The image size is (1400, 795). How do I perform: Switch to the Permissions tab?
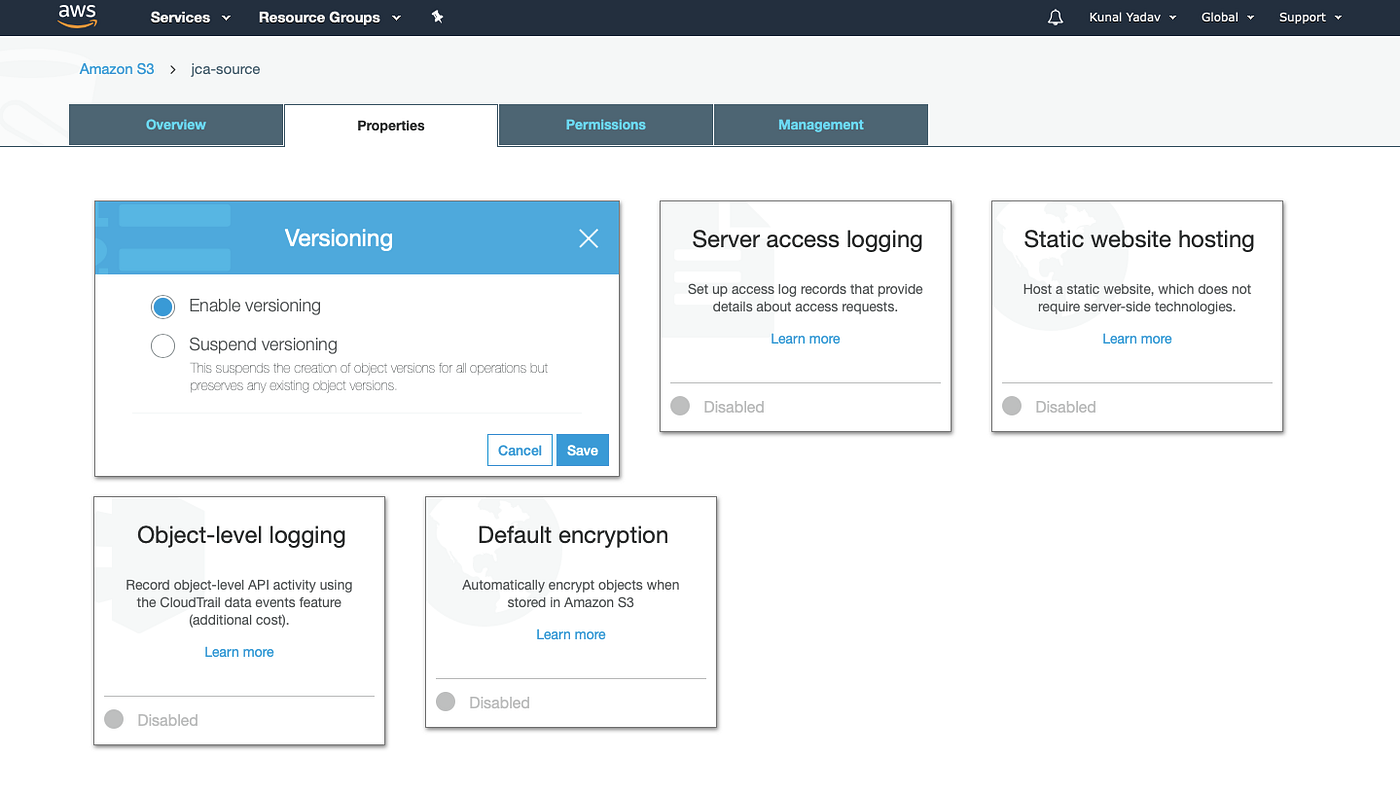(605, 124)
